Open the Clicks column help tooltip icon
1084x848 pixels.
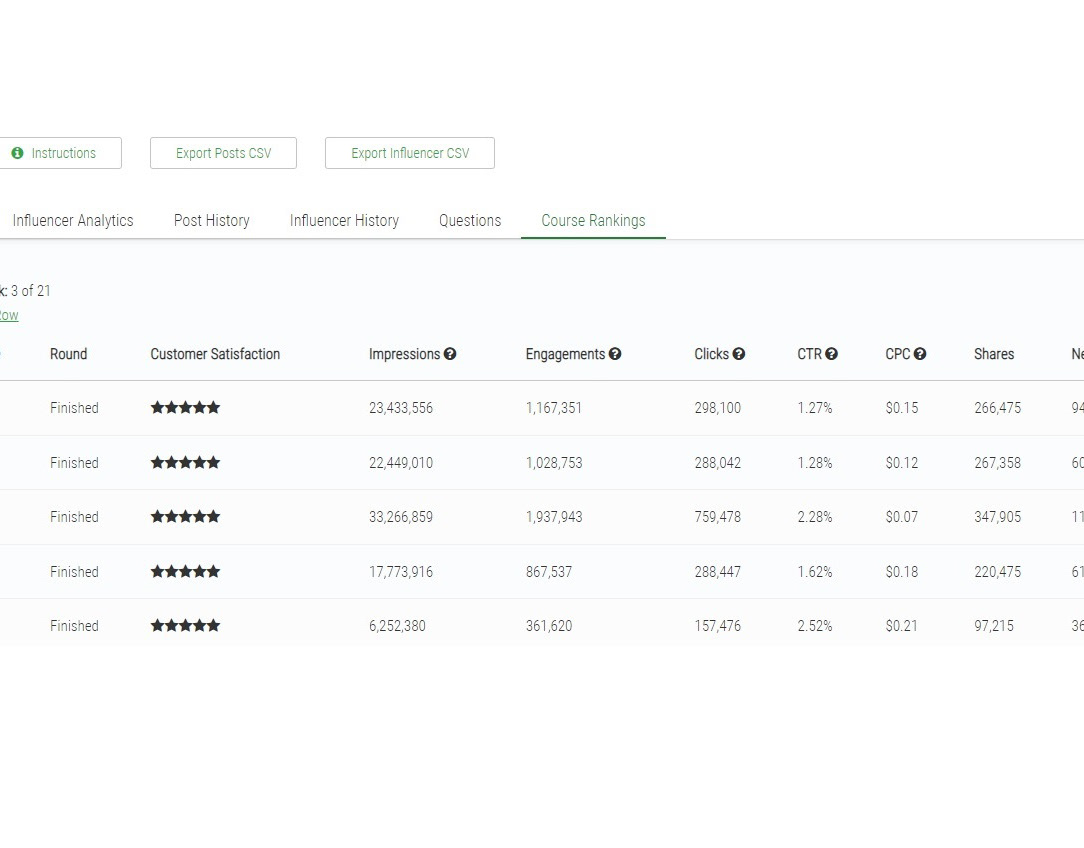click(738, 354)
